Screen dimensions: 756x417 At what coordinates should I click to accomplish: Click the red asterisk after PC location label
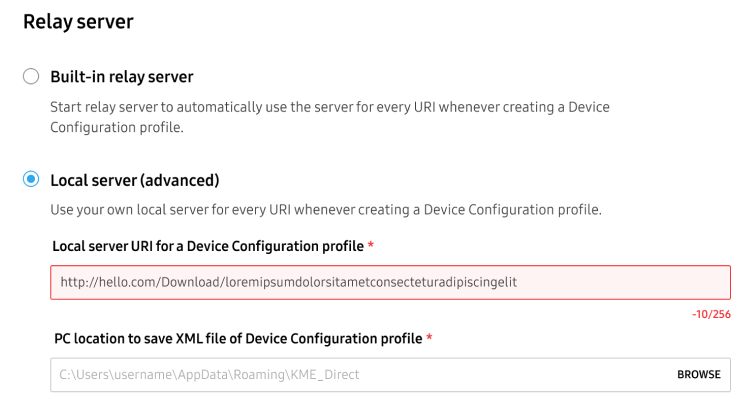429,337
